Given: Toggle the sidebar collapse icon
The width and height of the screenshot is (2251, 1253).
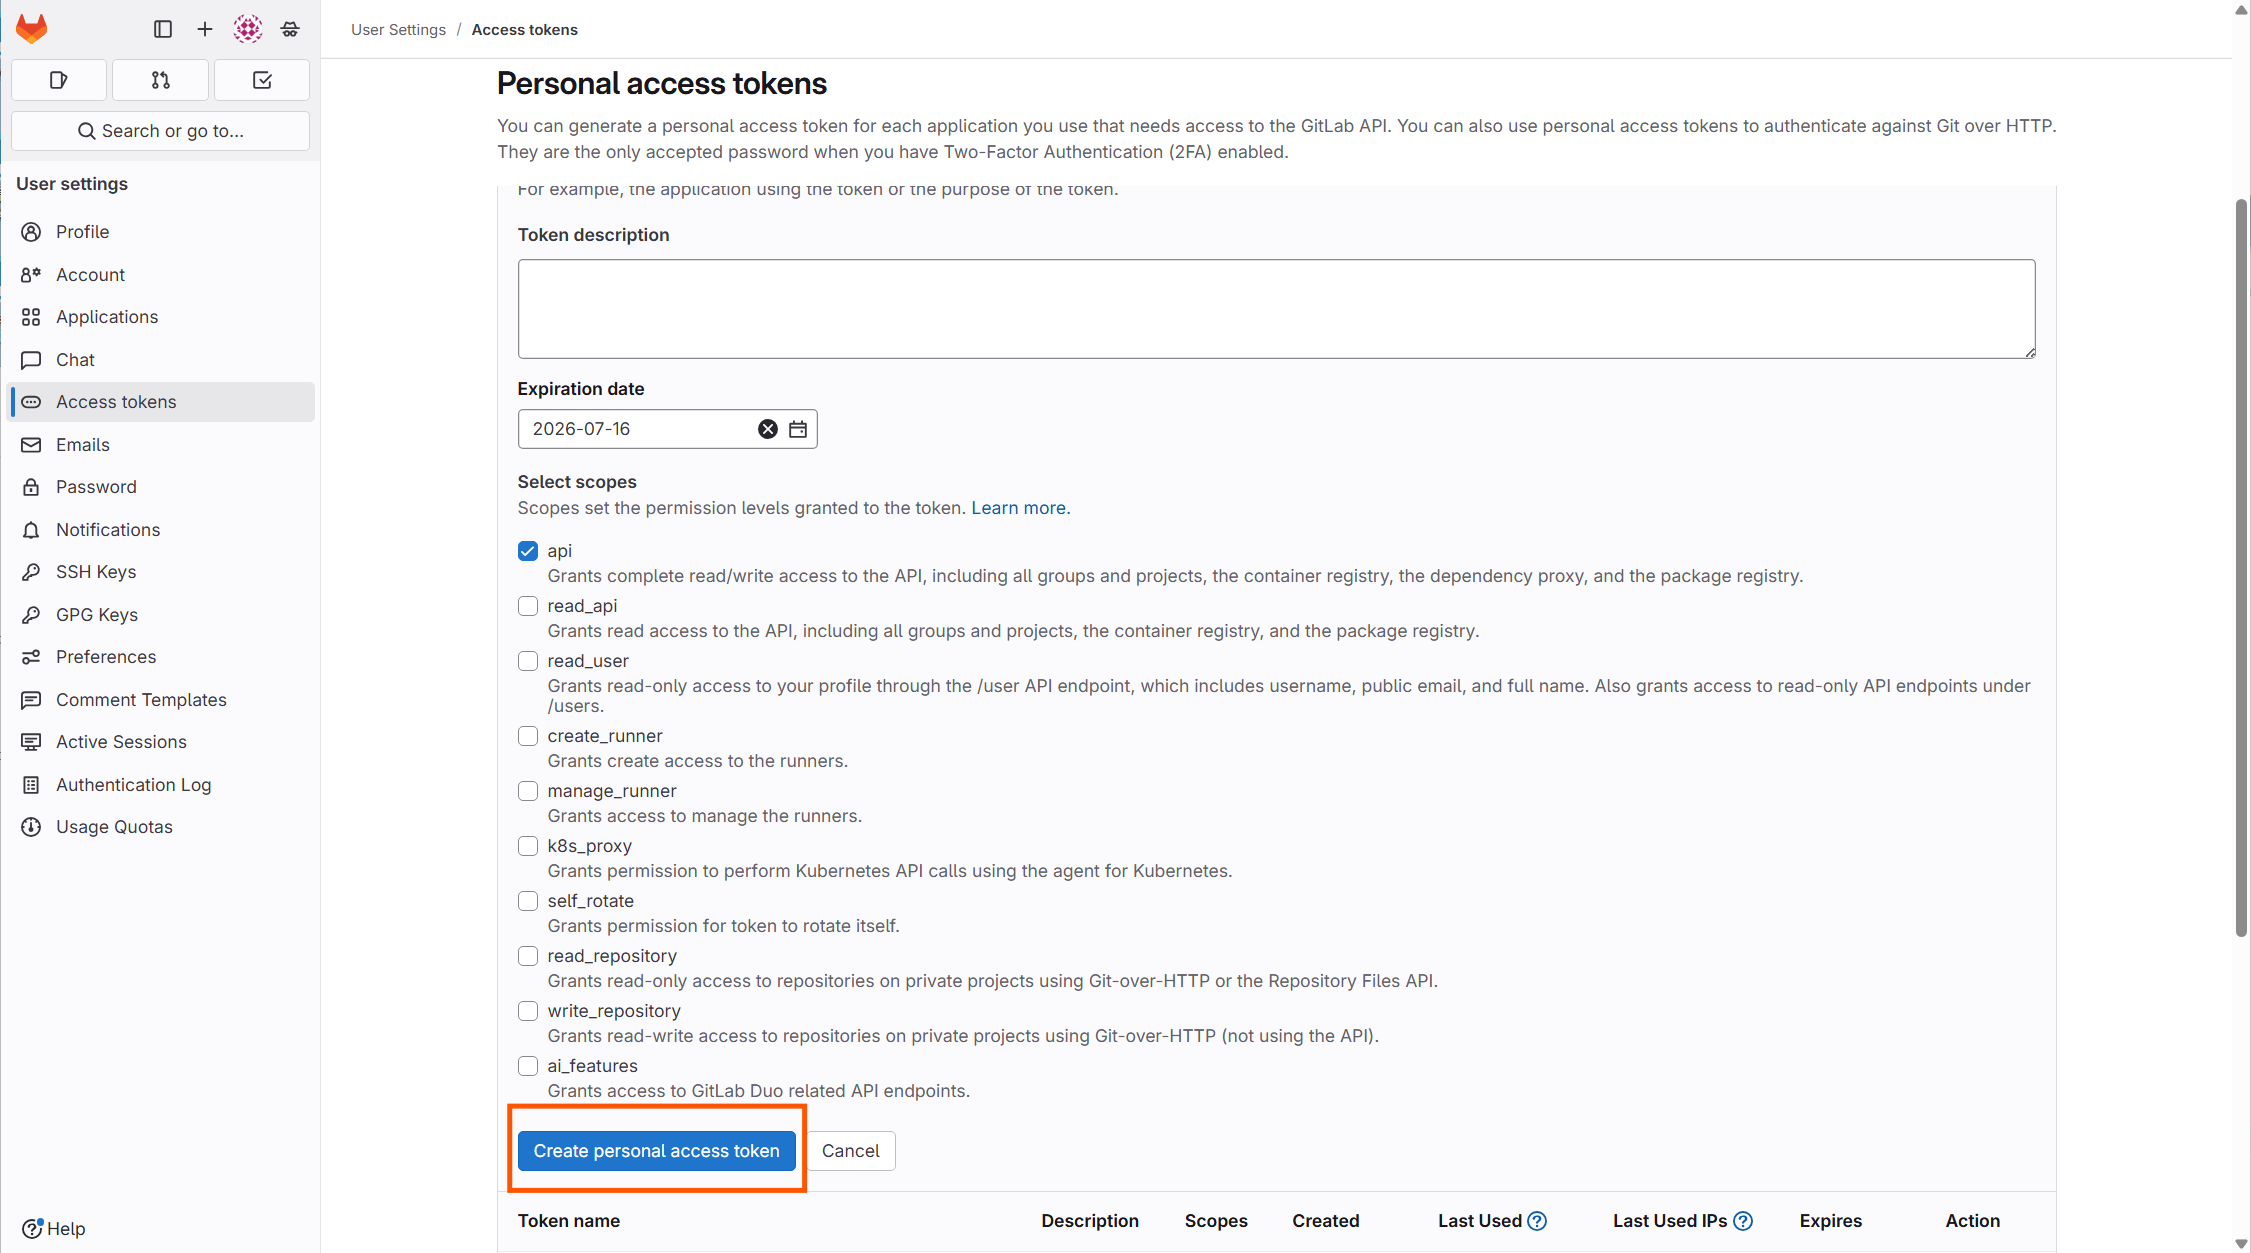Looking at the screenshot, I should (x=163, y=29).
